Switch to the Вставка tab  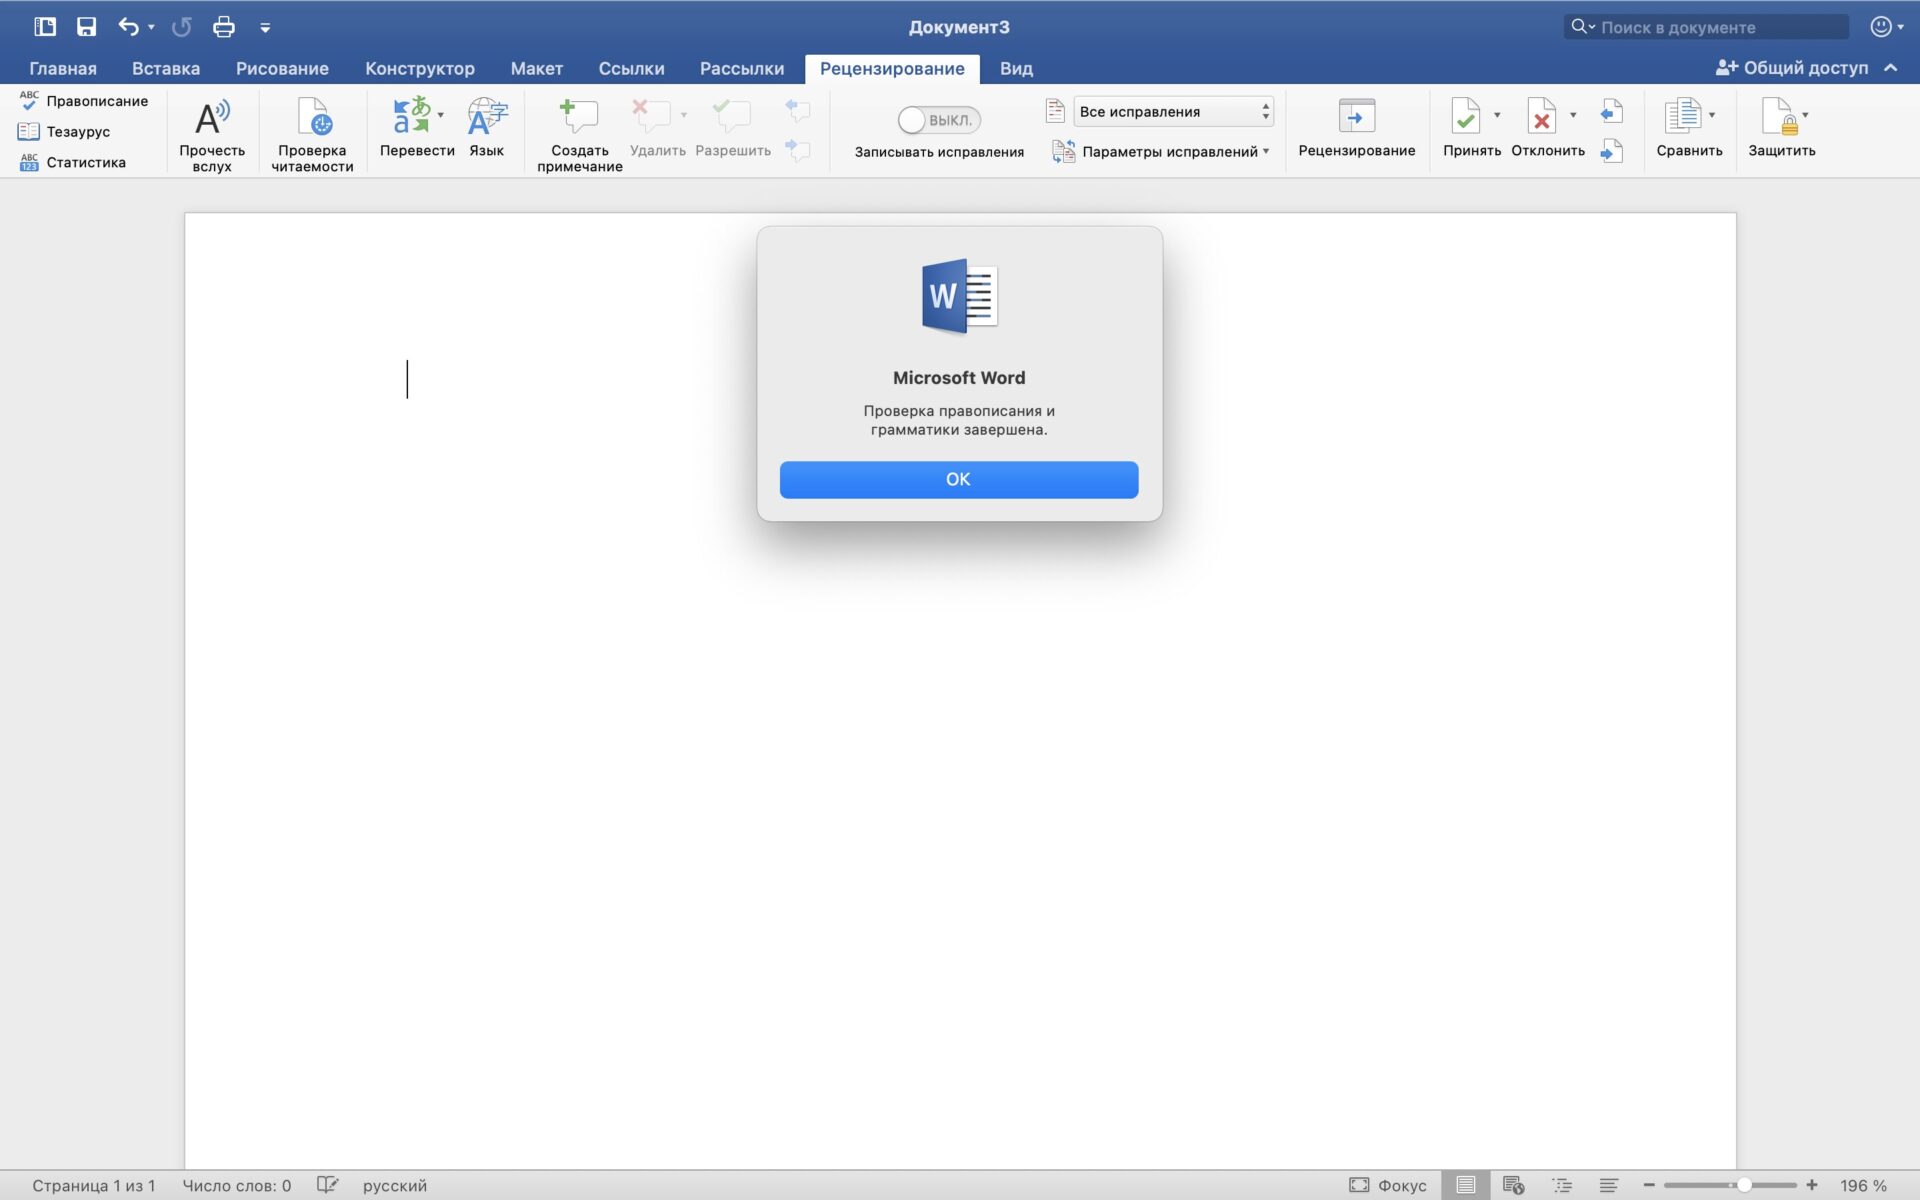pyautogui.click(x=166, y=68)
